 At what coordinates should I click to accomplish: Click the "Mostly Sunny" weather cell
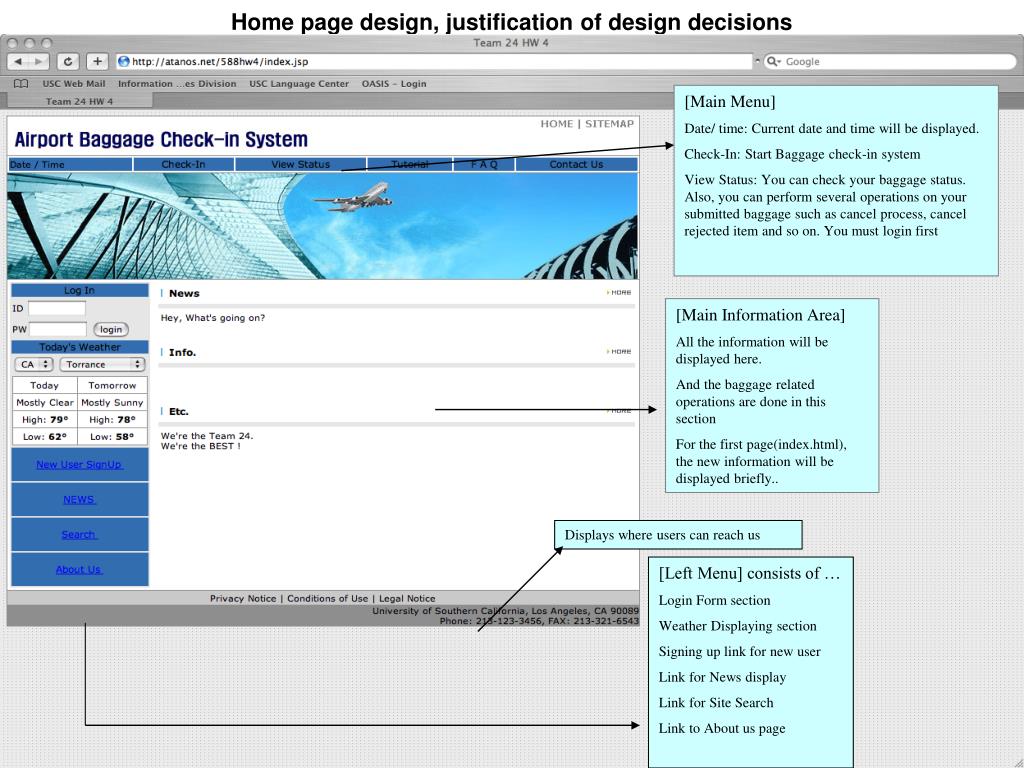(112, 402)
